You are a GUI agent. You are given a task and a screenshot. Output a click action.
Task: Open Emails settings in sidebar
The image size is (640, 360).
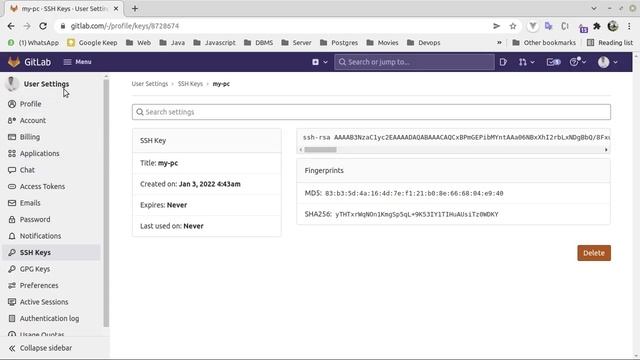pyautogui.click(x=30, y=203)
